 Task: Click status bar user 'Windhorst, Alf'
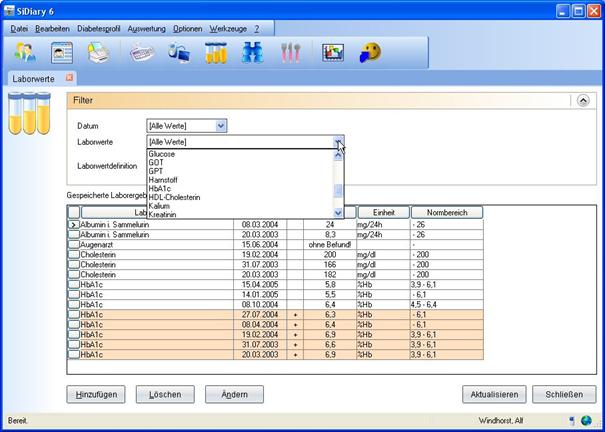point(501,420)
